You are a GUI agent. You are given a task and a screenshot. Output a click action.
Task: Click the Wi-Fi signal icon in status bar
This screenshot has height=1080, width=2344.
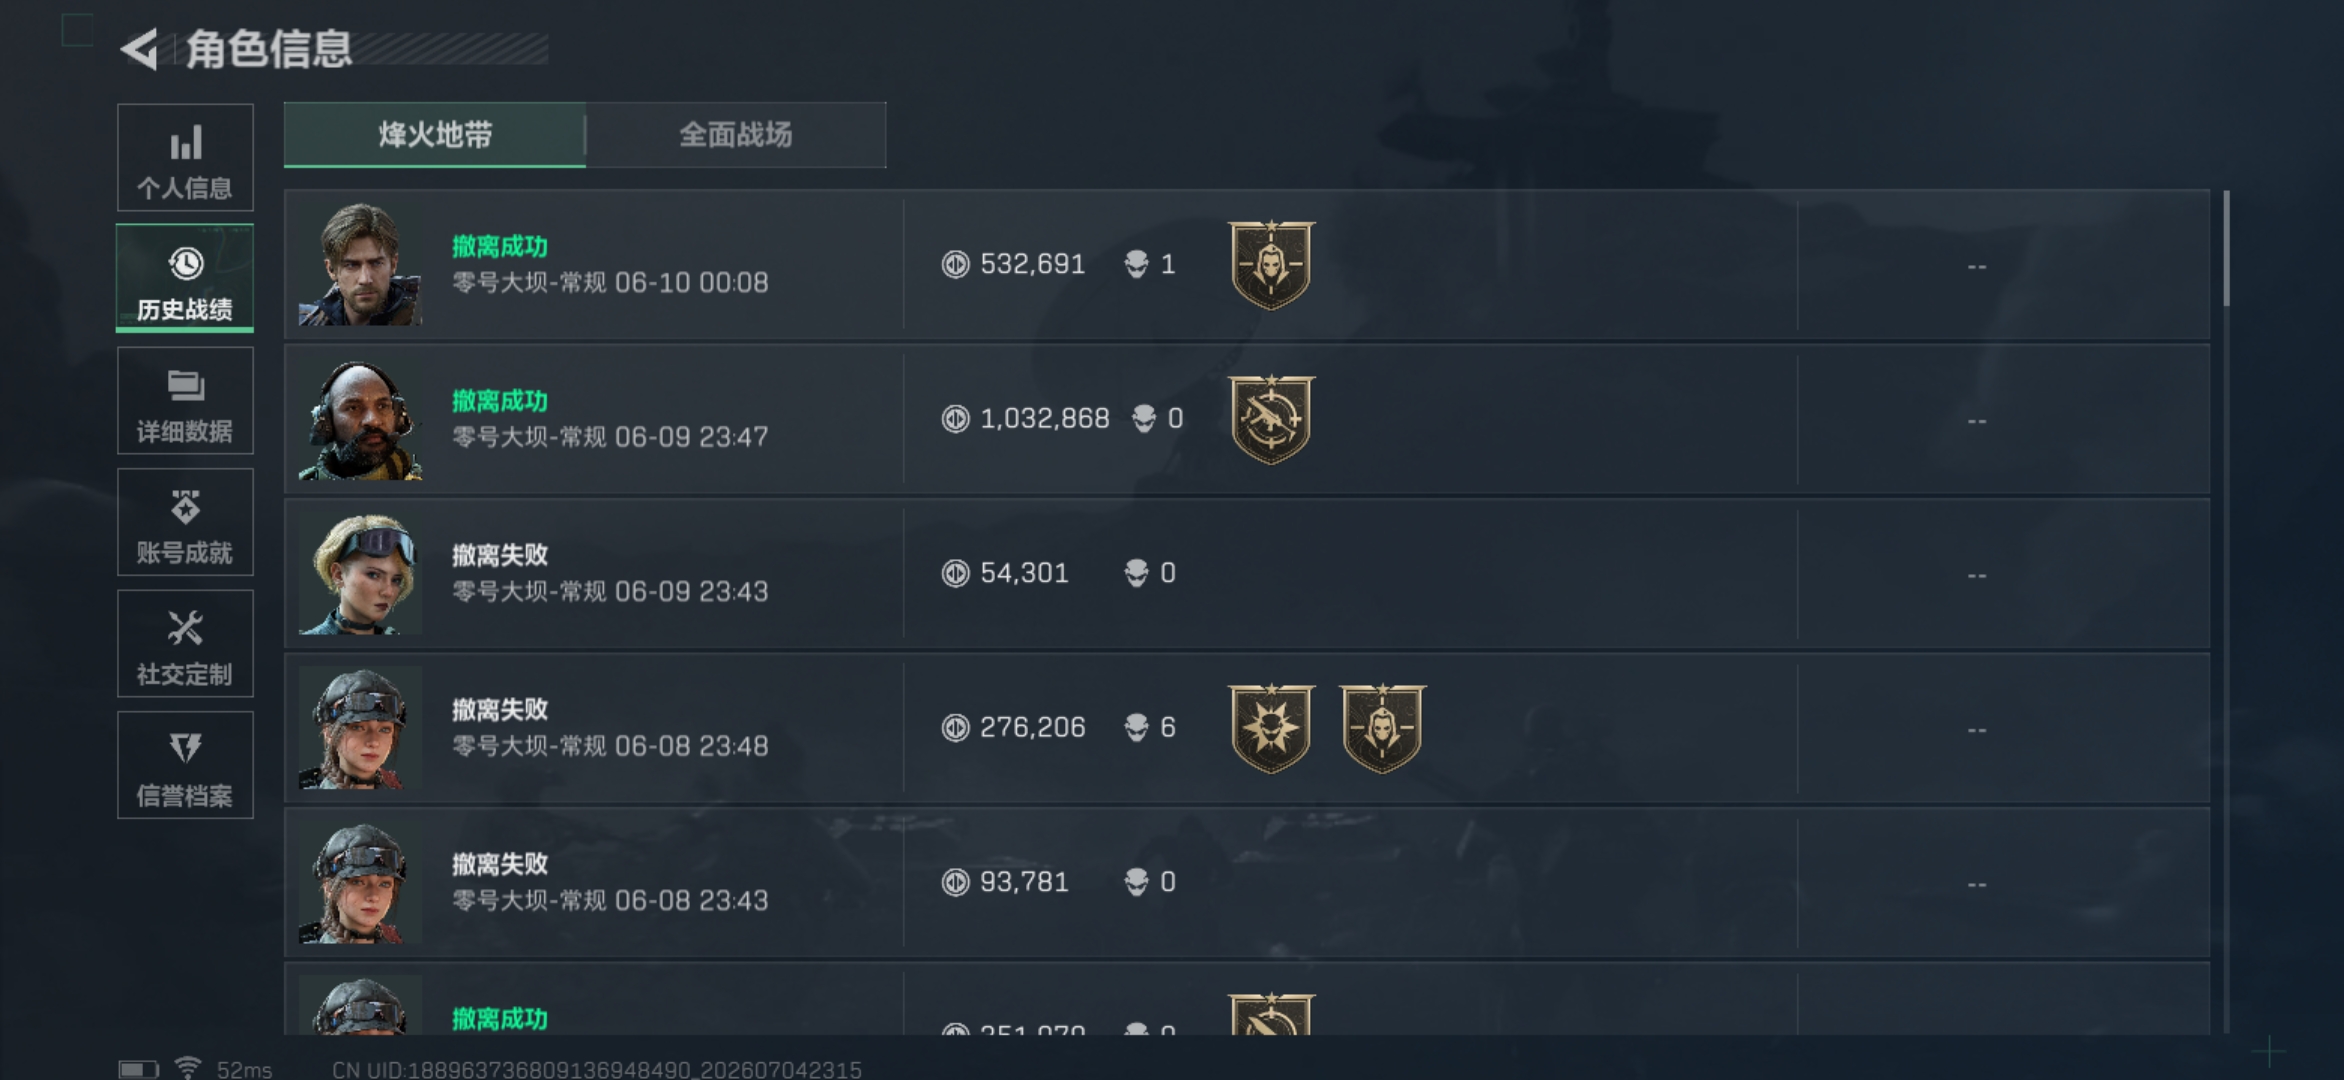point(187,1068)
